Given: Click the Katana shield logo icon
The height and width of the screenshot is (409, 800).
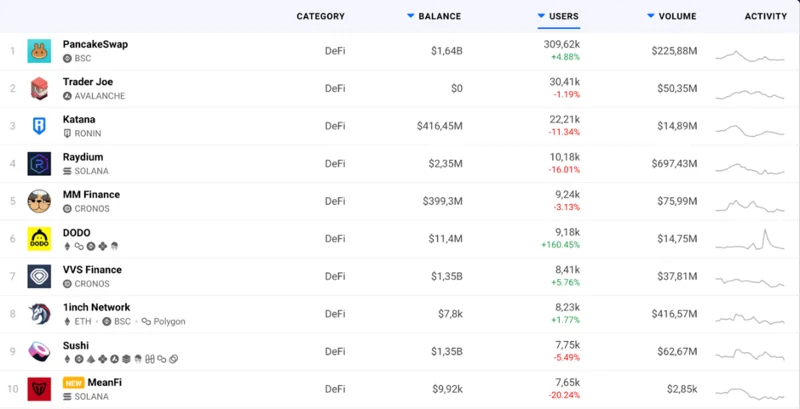Looking at the screenshot, I should coord(39,126).
